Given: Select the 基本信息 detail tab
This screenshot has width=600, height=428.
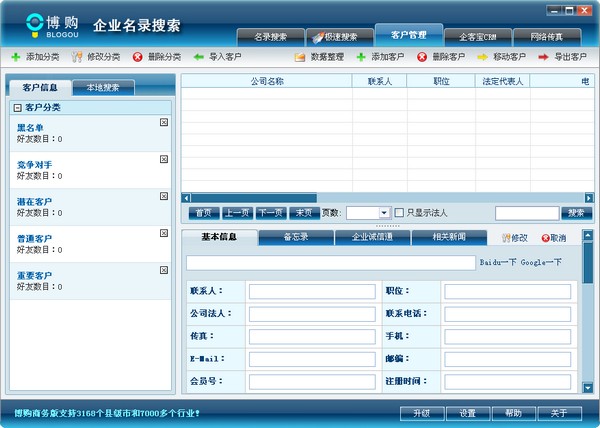Looking at the screenshot, I should pyautogui.click(x=219, y=237).
